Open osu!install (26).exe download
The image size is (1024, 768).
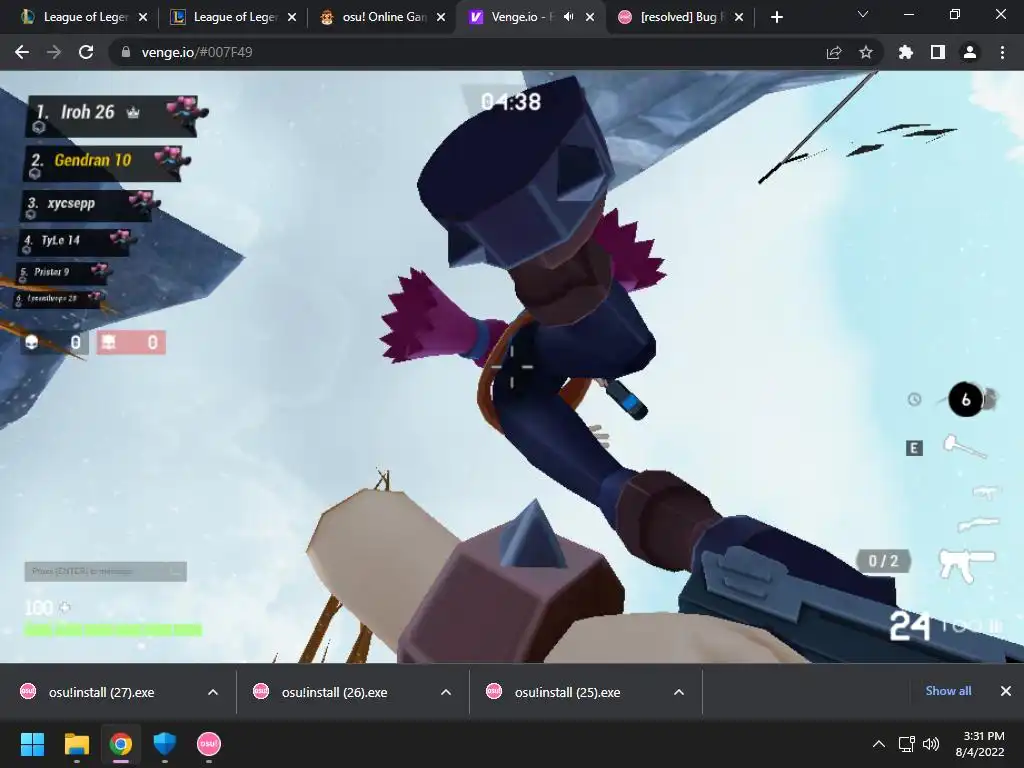334,692
